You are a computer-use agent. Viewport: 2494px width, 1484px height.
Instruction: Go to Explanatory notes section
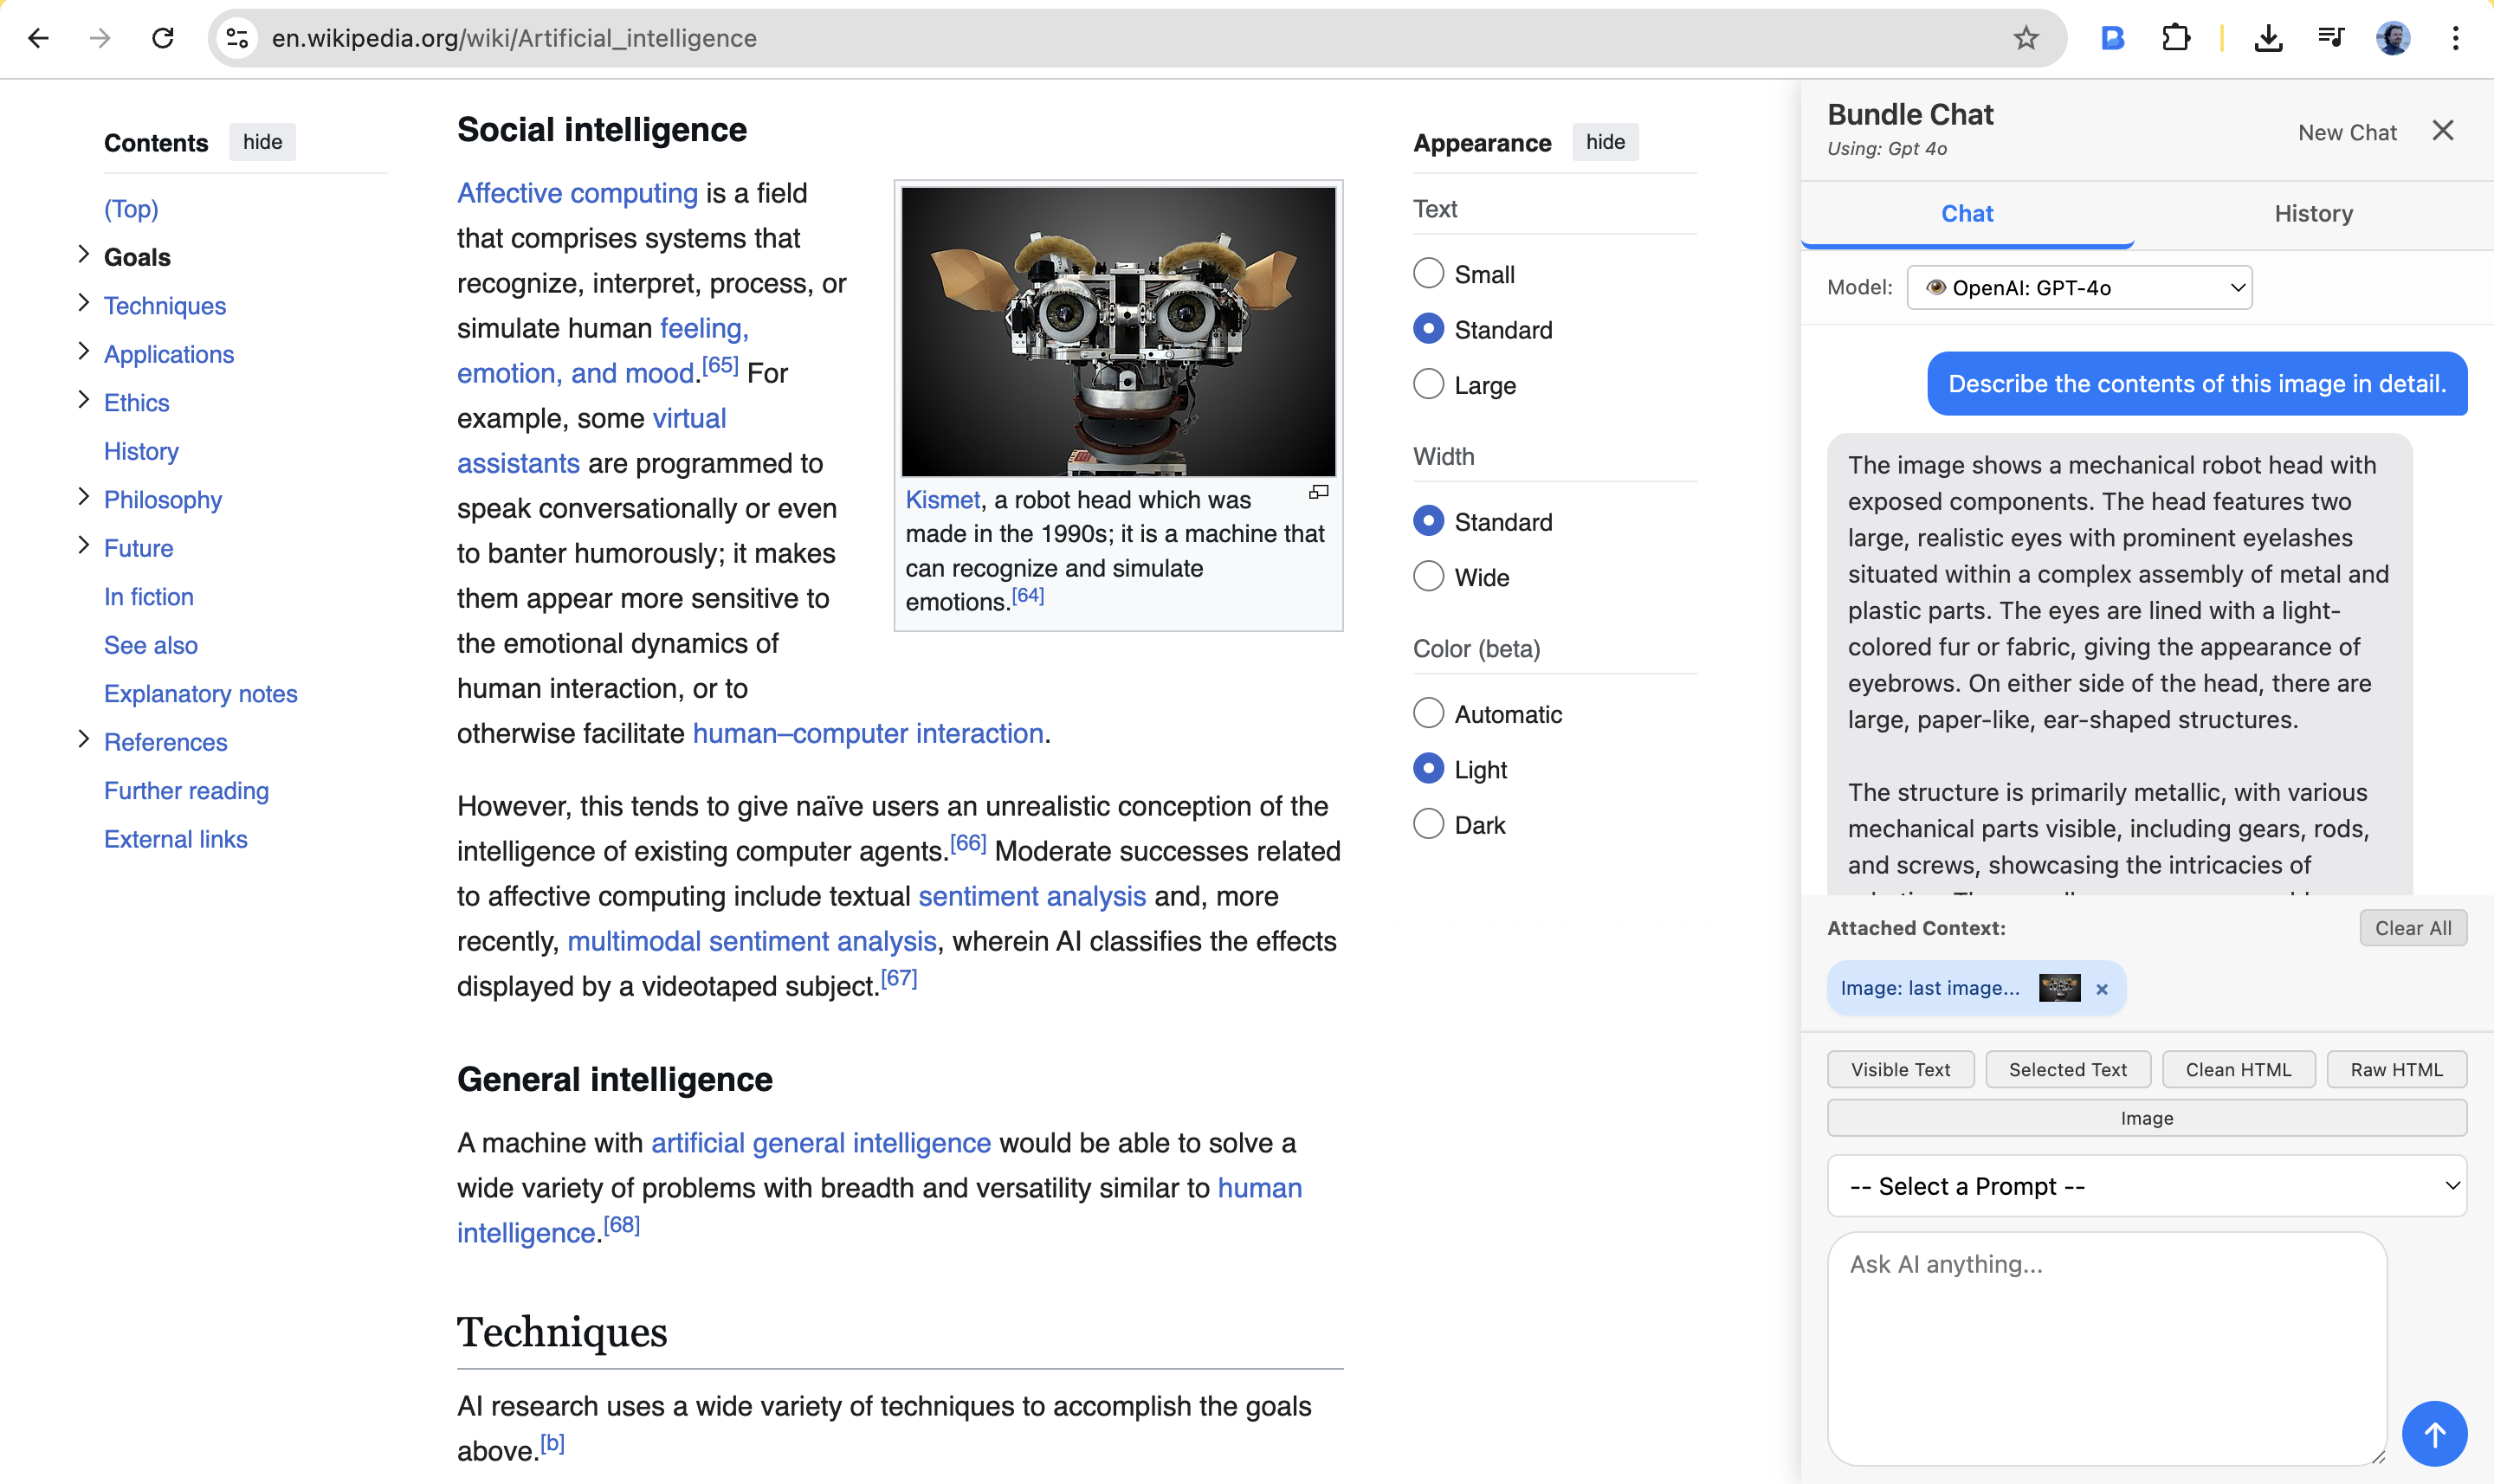click(x=201, y=694)
